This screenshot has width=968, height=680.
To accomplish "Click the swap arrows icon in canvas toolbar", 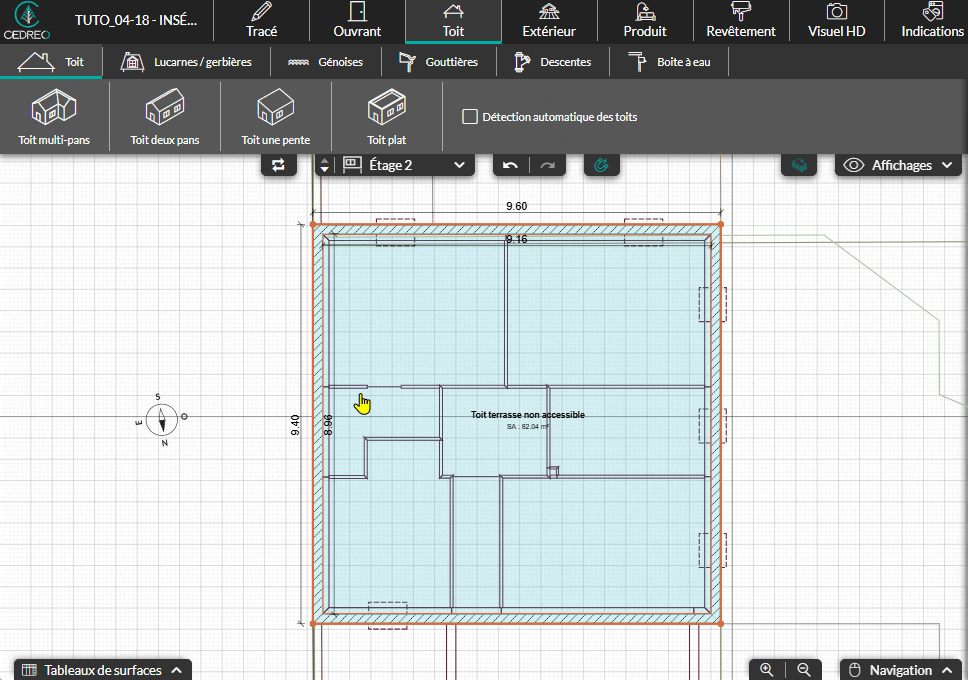I will point(279,165).
